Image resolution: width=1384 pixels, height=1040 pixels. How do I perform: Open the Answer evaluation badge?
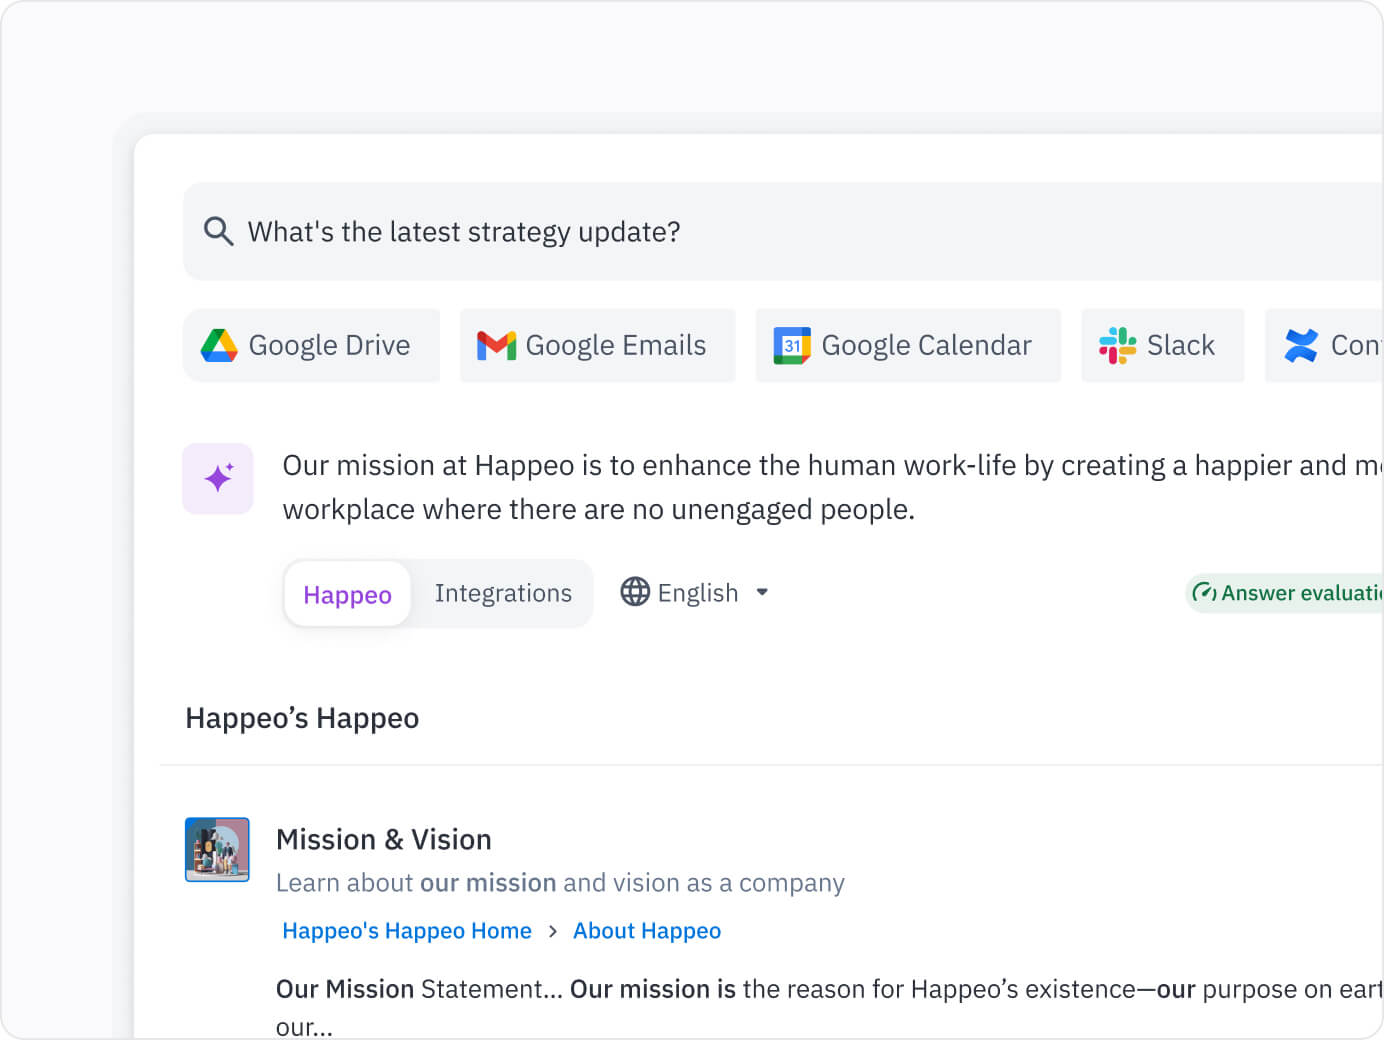point(1285,593)
